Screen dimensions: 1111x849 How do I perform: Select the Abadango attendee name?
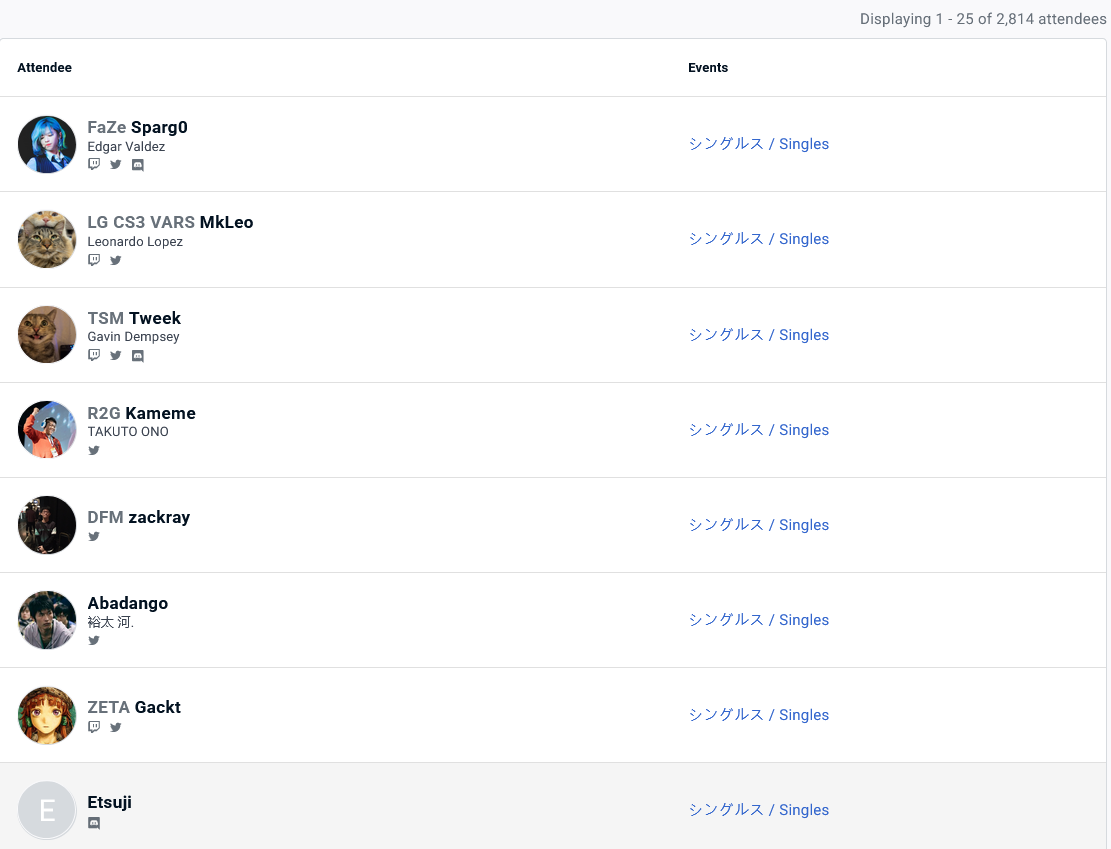click(x=128, y=603)
